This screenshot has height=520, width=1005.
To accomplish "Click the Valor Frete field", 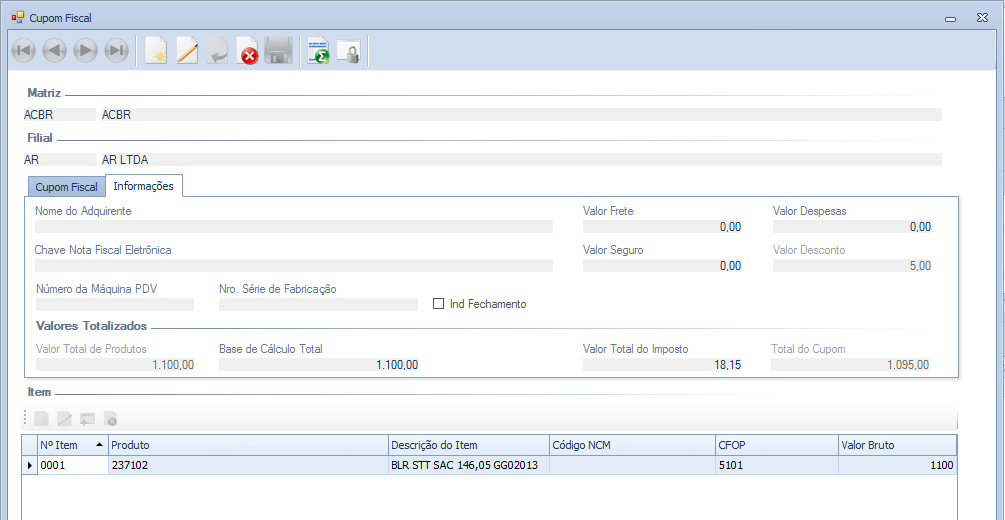I will (662, 227).
